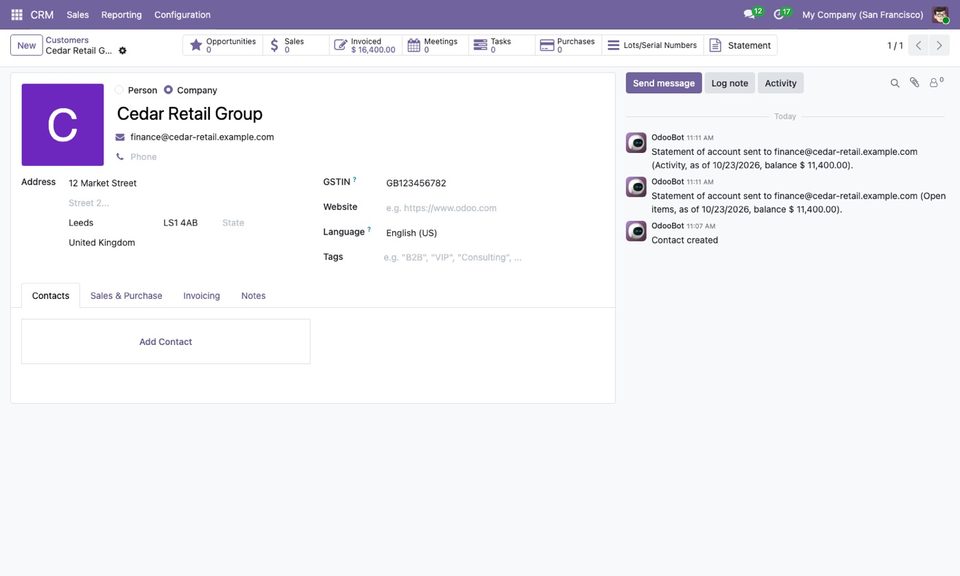Click the phone icon beside Phone field

(x=120, y=157)
